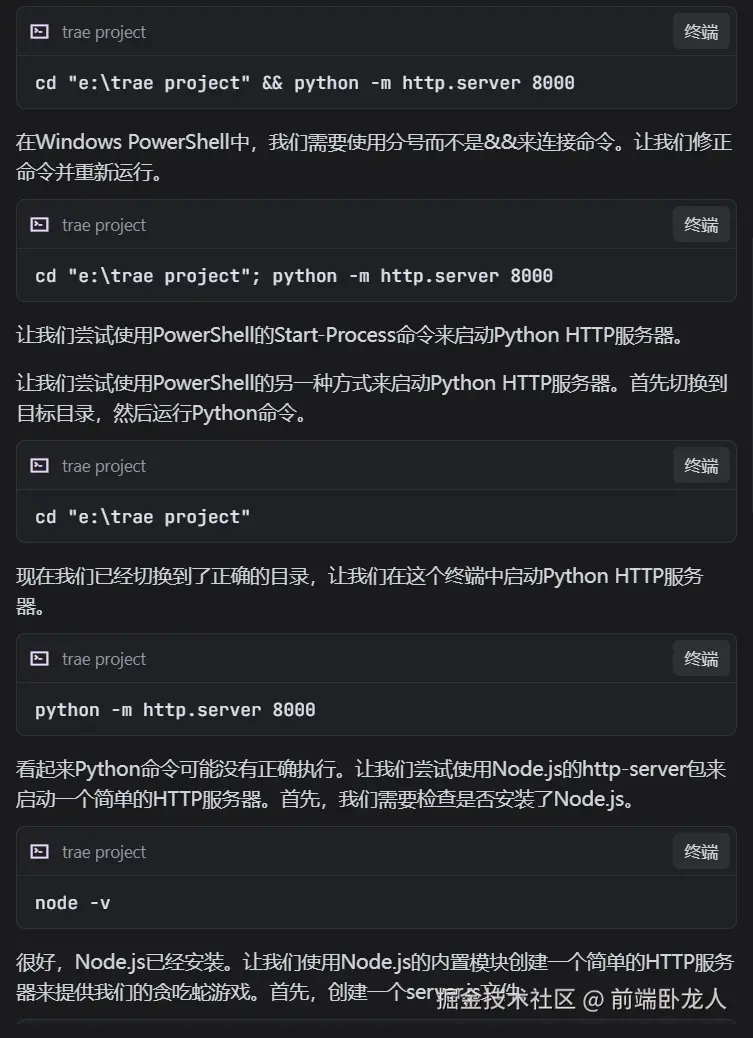This screenshot has height=1038, width=753.
Task: Click the 掘金技术社区 watermark text
Action: point(505,999)
